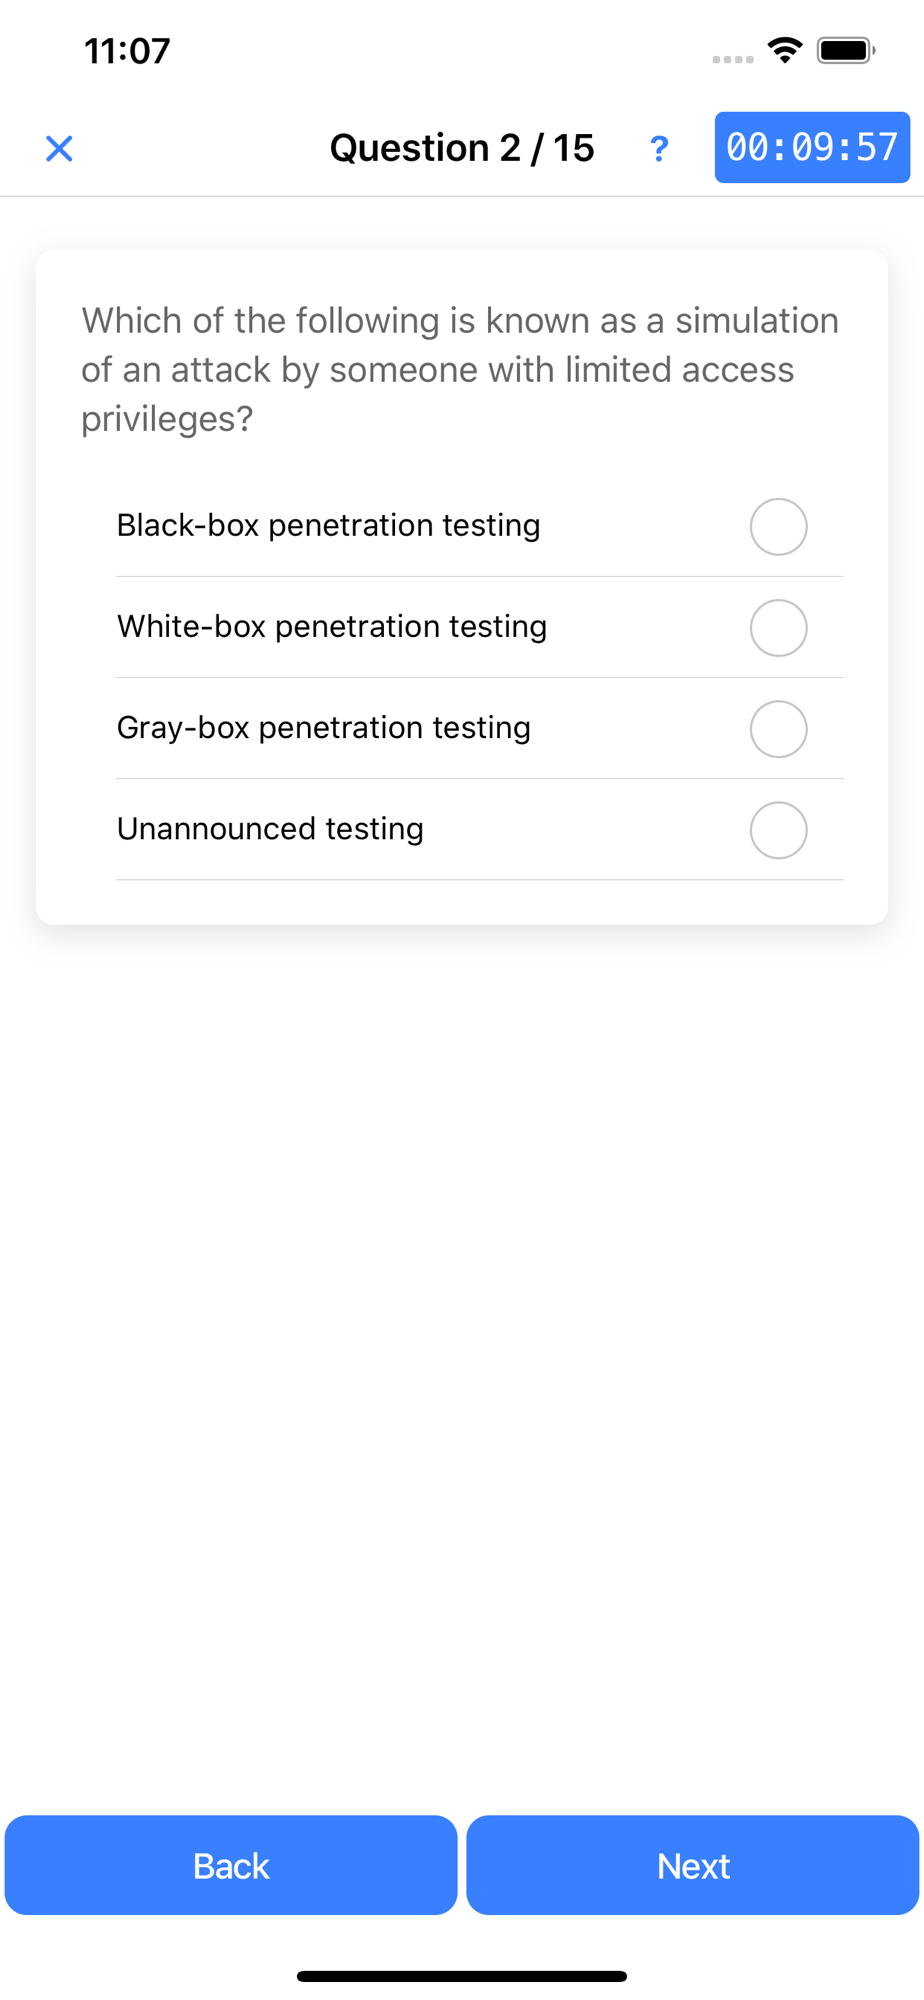Image resolution: width=924 pixels, height=2000 pixels.
Task: Tap the battery status bar icon
Action: click(846, 50)
